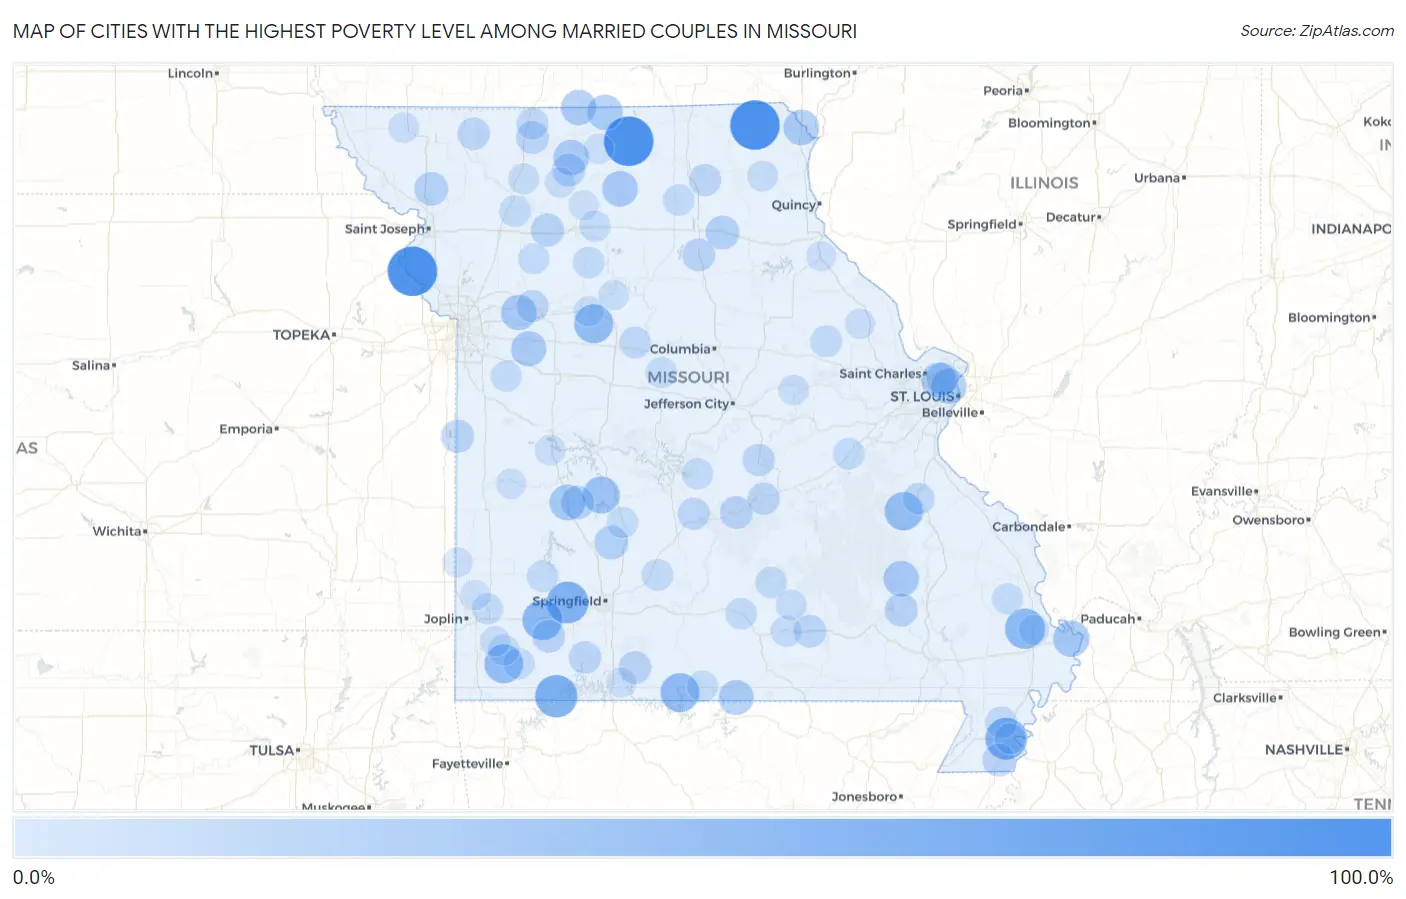Click the dark bubble southwest of Saint Joseph

(x=412, y=270)
